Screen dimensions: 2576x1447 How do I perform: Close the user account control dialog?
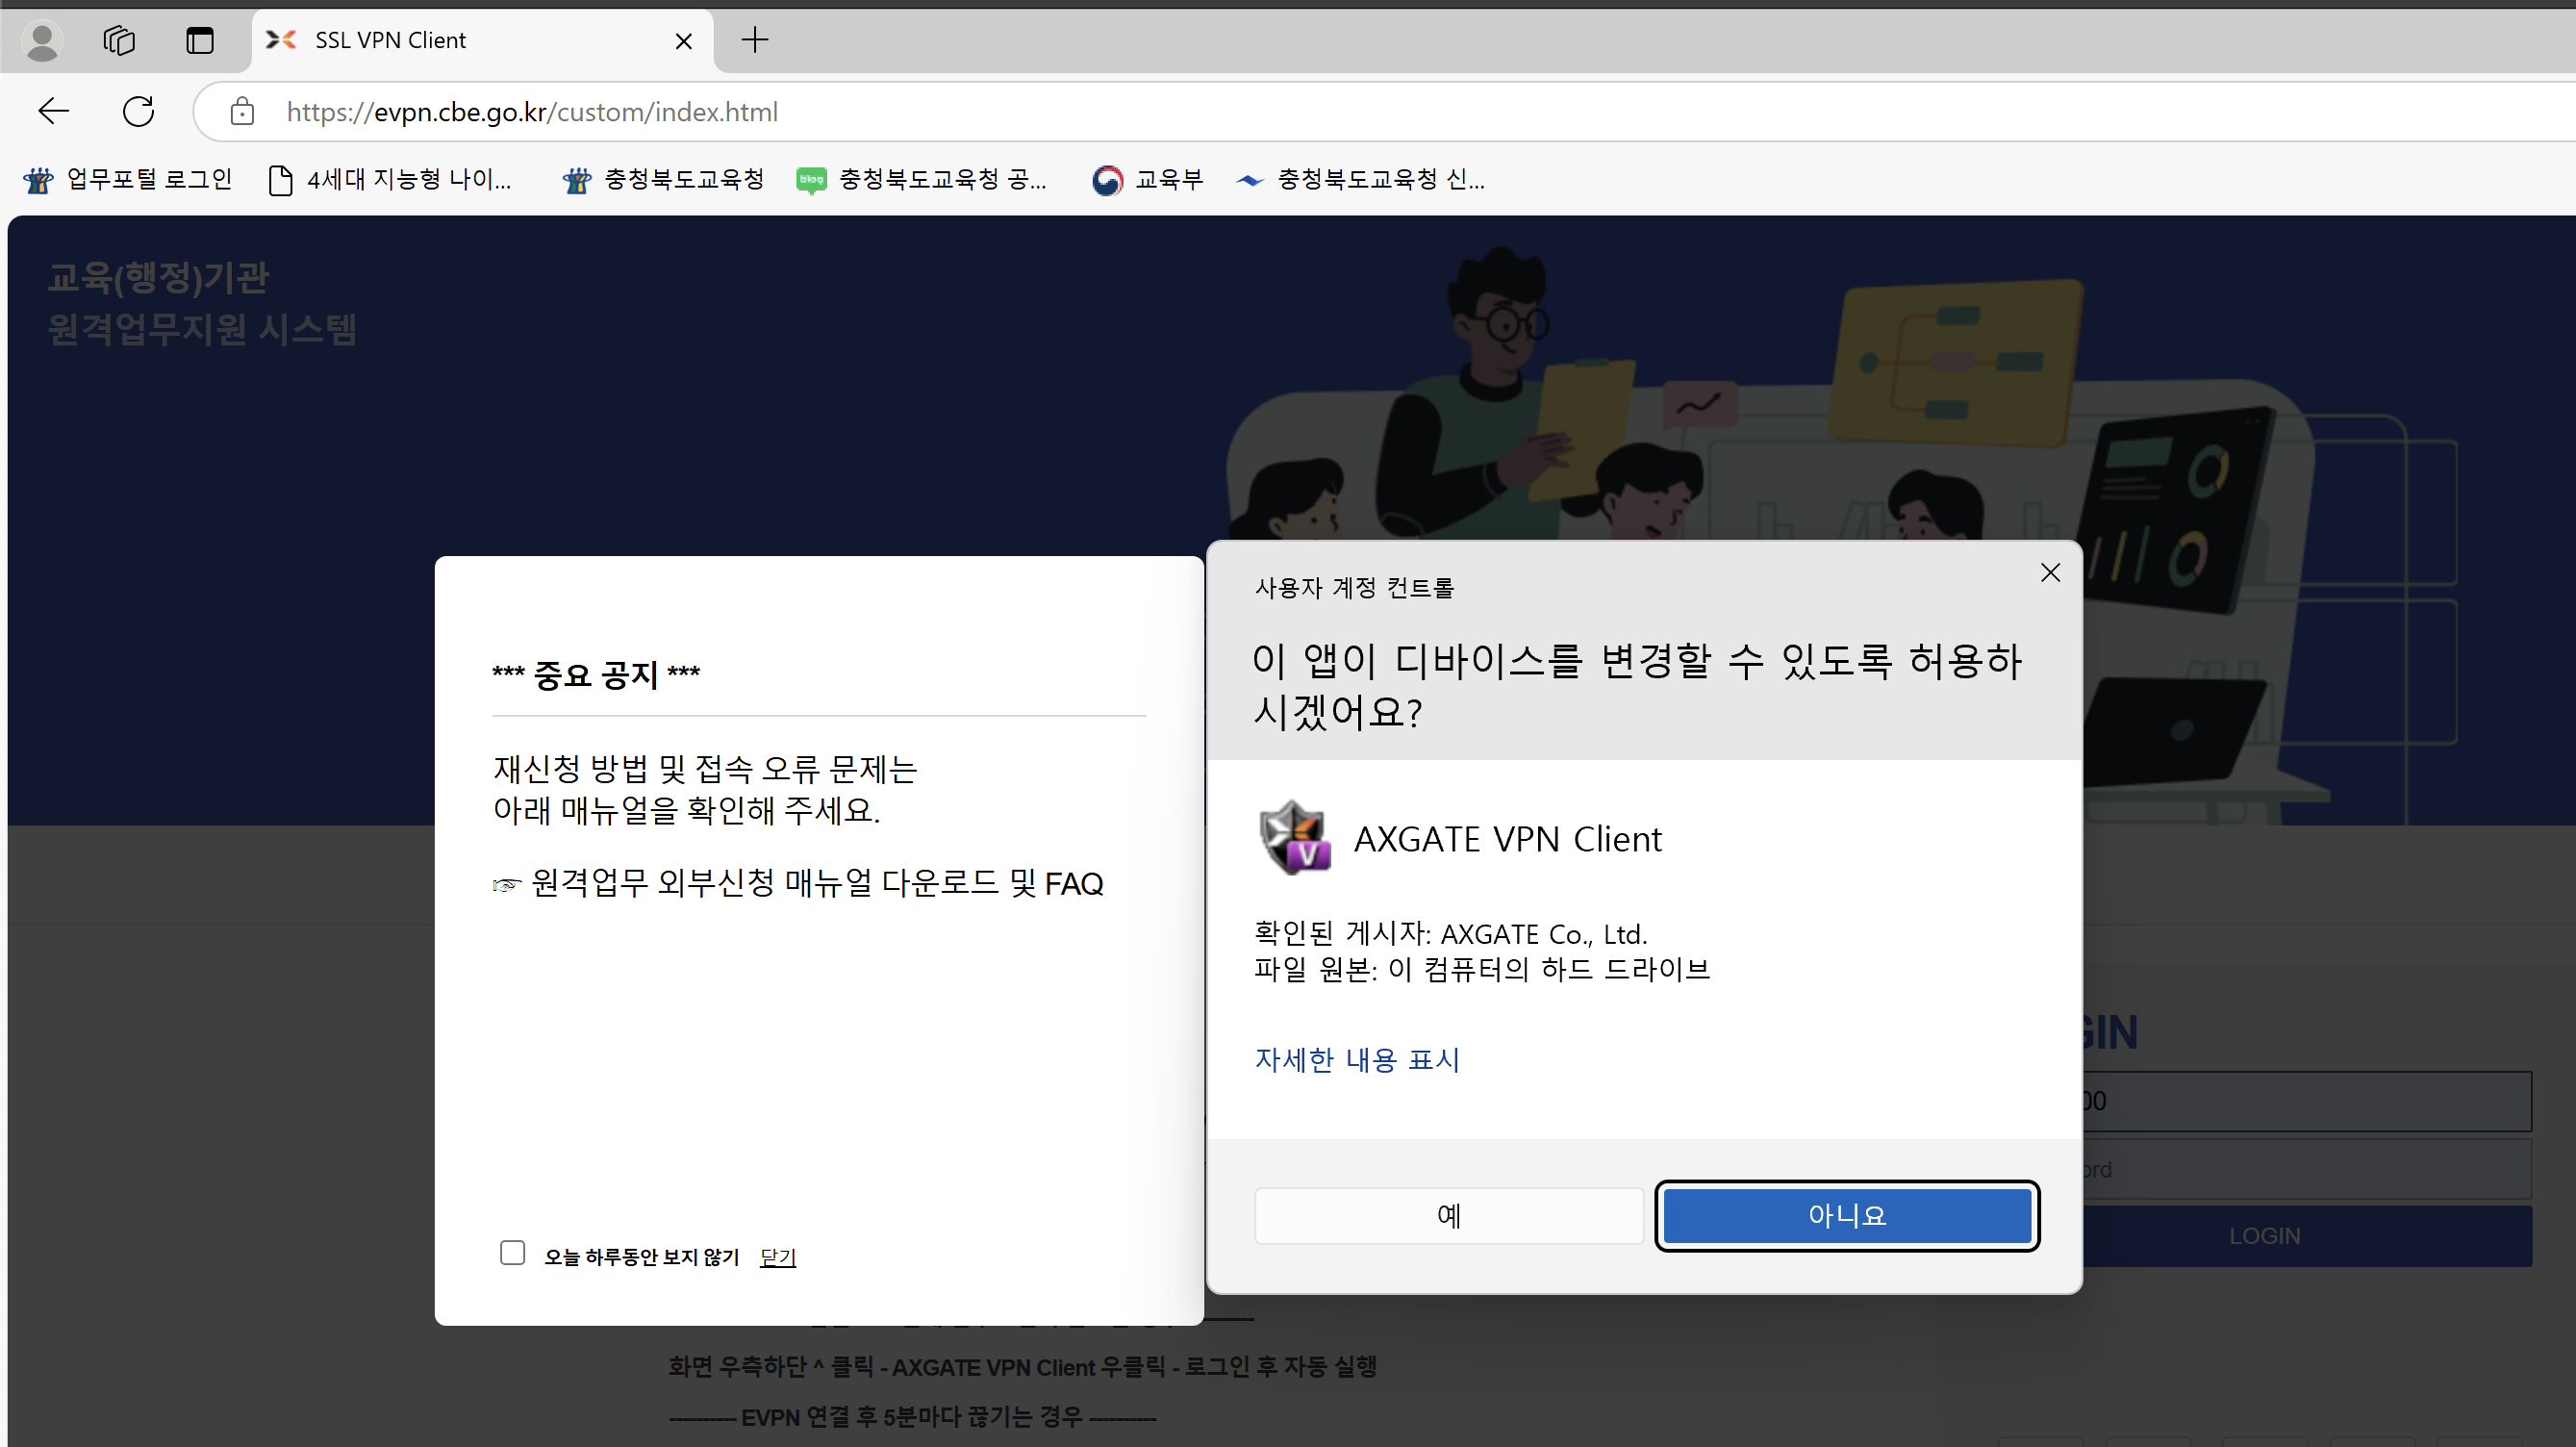point(2050,573)
